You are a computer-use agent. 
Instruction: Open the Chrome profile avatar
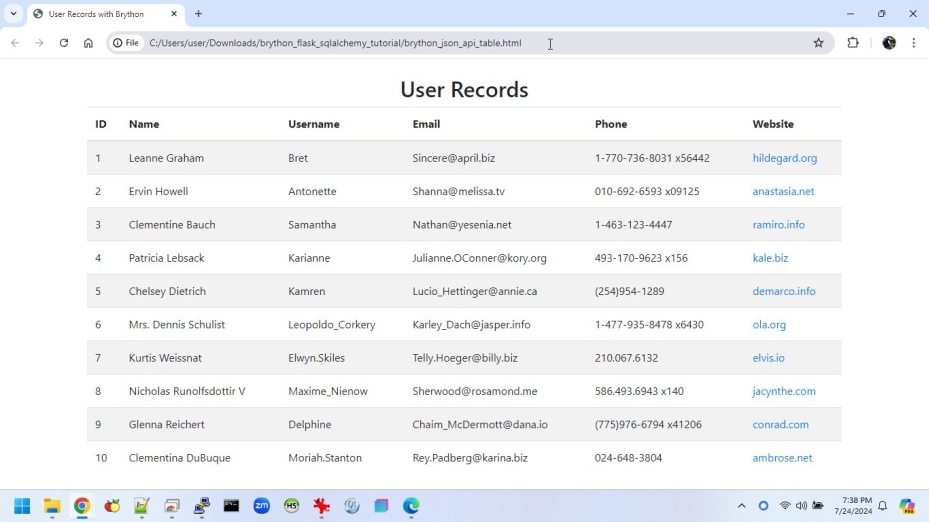[x=889, y=43]
